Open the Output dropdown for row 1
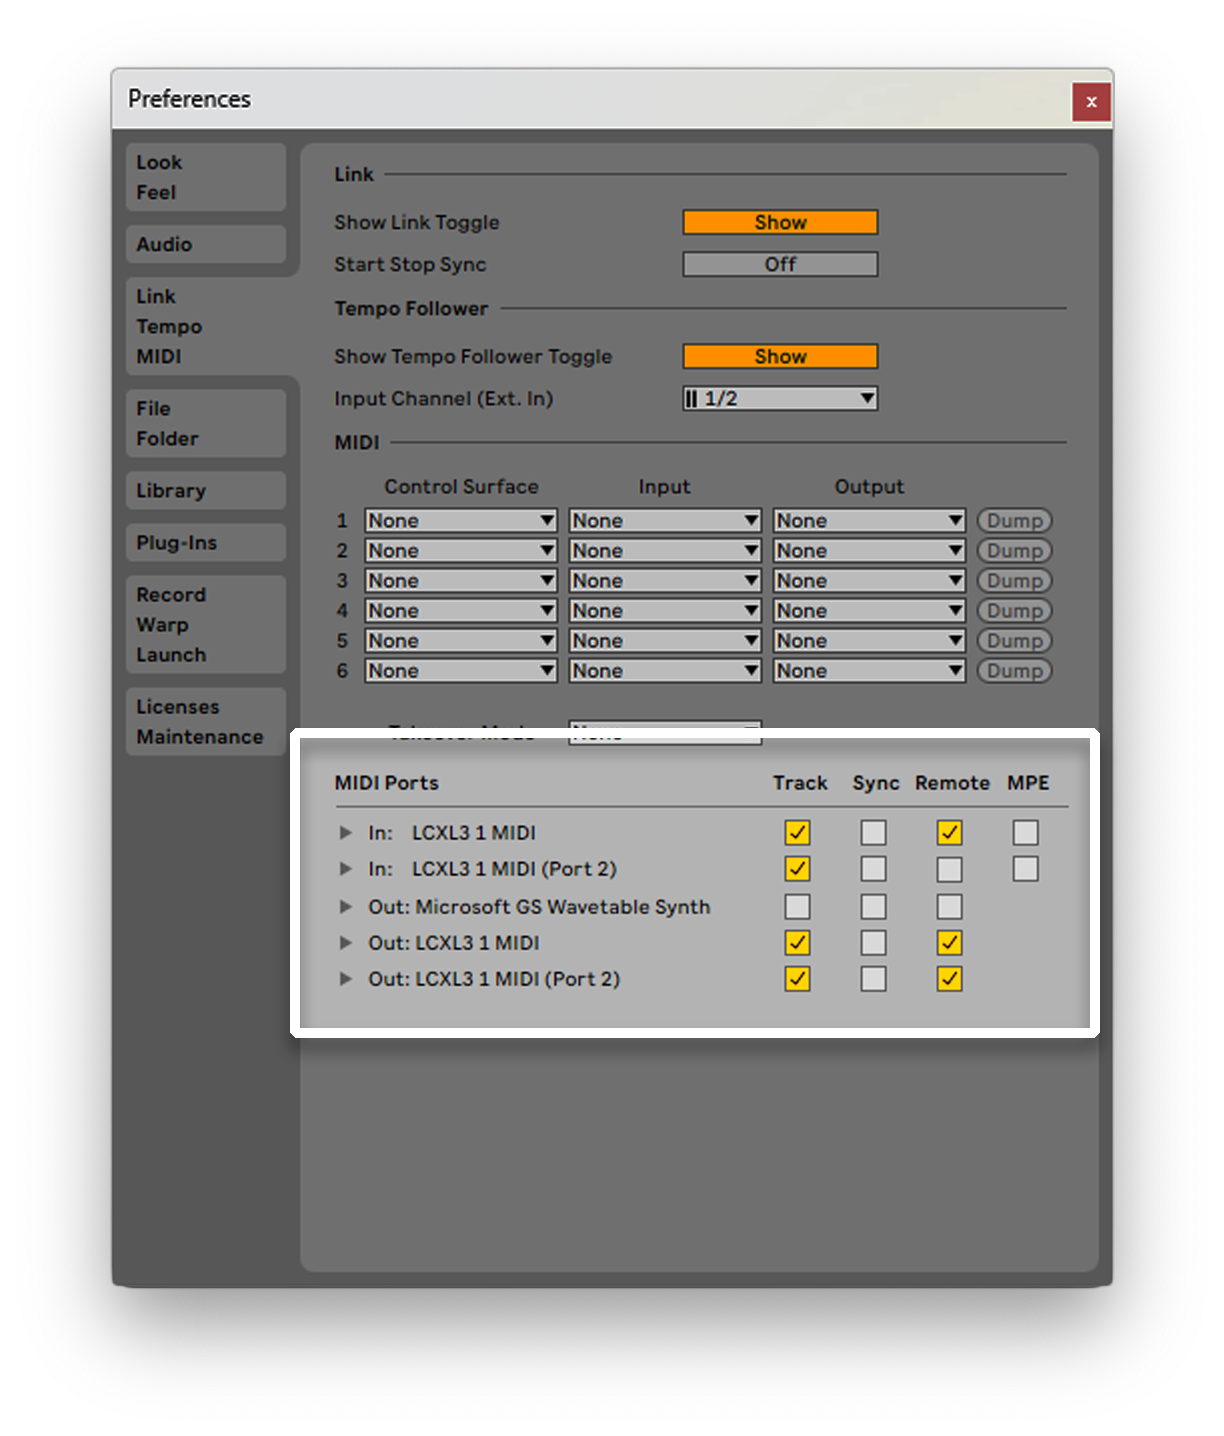This screenshot has width=1224, height=1436. click(x=869, y=520)
